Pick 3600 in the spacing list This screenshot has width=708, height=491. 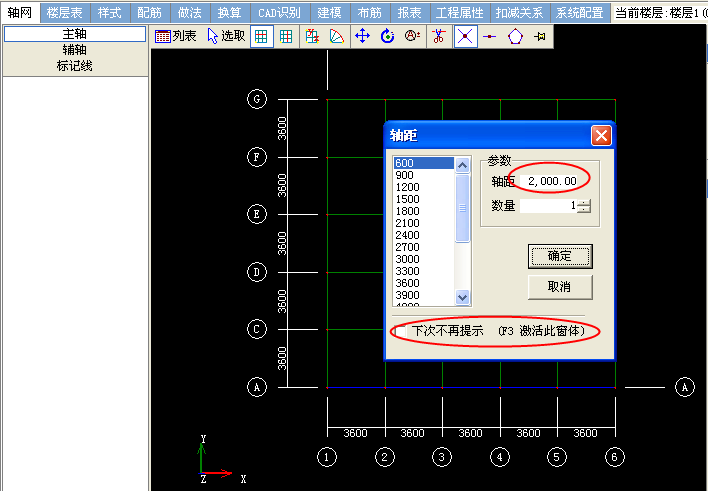(424, 283)
